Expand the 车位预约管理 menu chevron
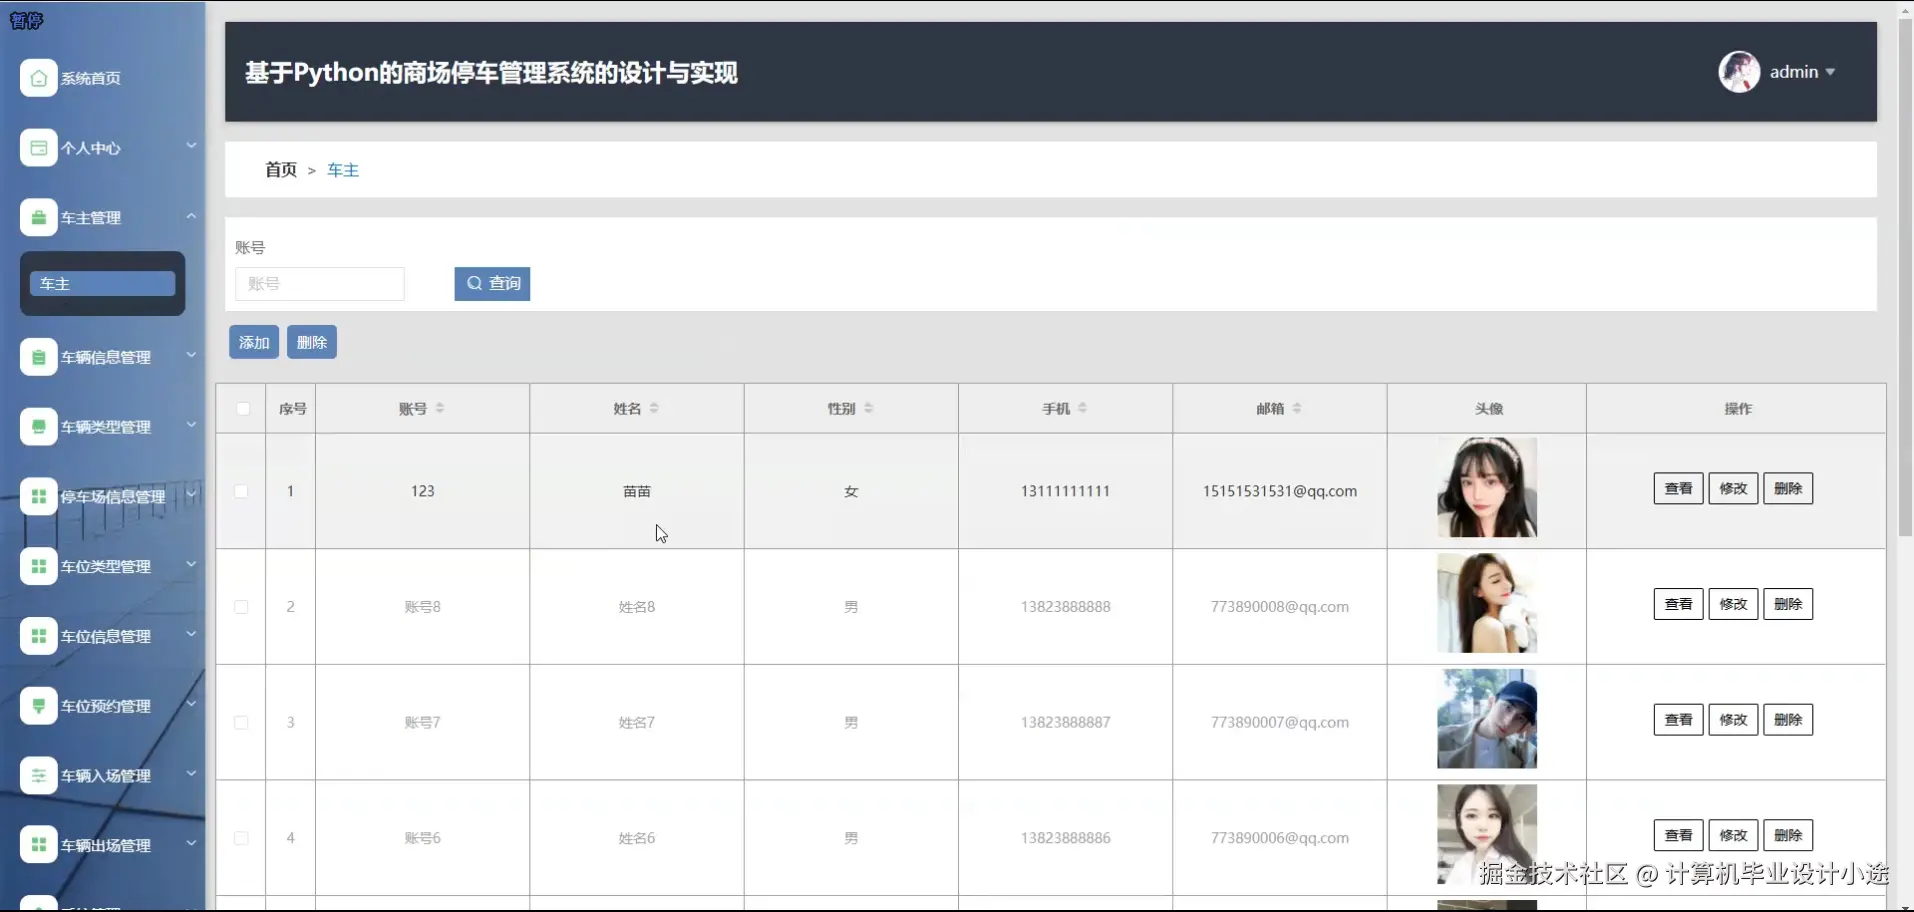Image resolution: width=1914 pixels, height=912 pixels. tap(191, 704)
